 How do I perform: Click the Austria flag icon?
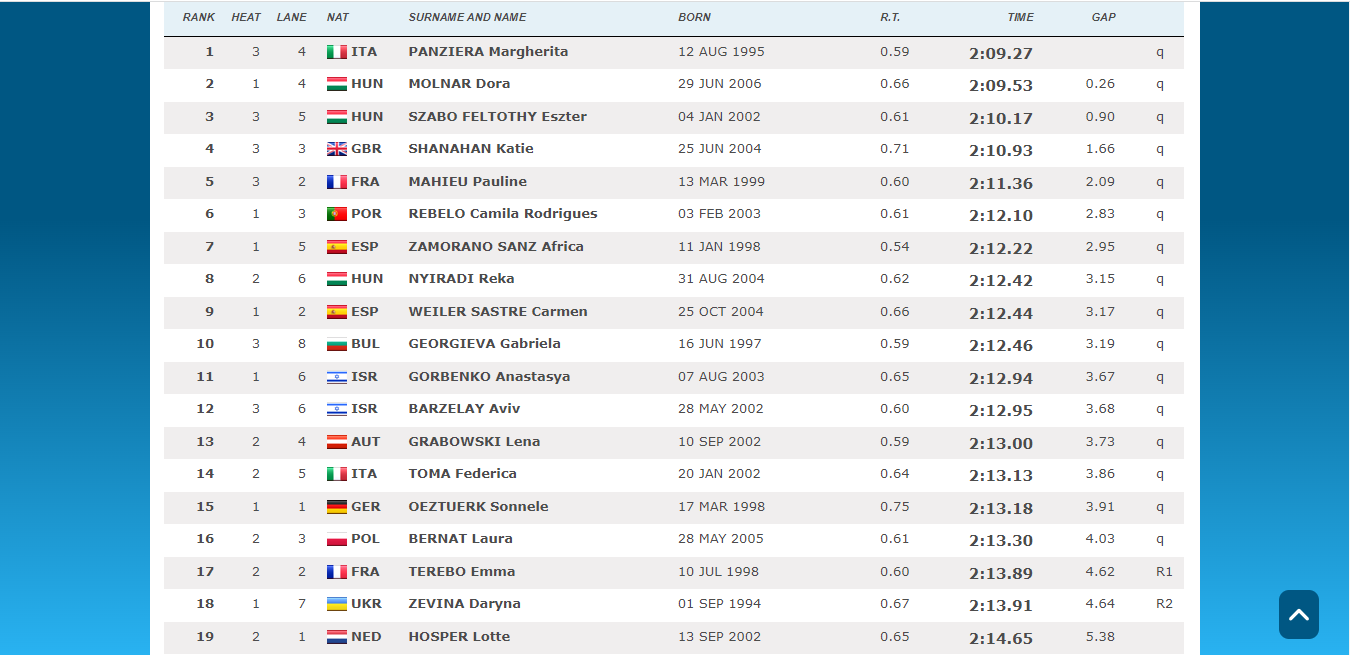337,442
